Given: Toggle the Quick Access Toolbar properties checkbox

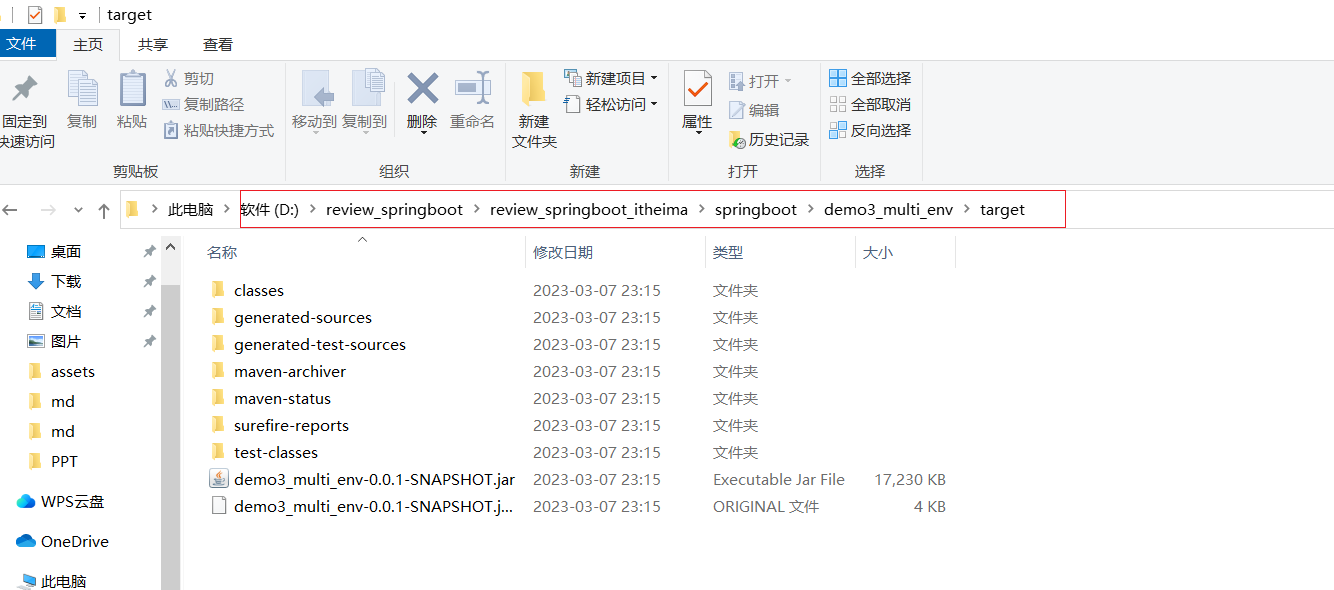Looking at the screenshot, I should click(35, 15).
